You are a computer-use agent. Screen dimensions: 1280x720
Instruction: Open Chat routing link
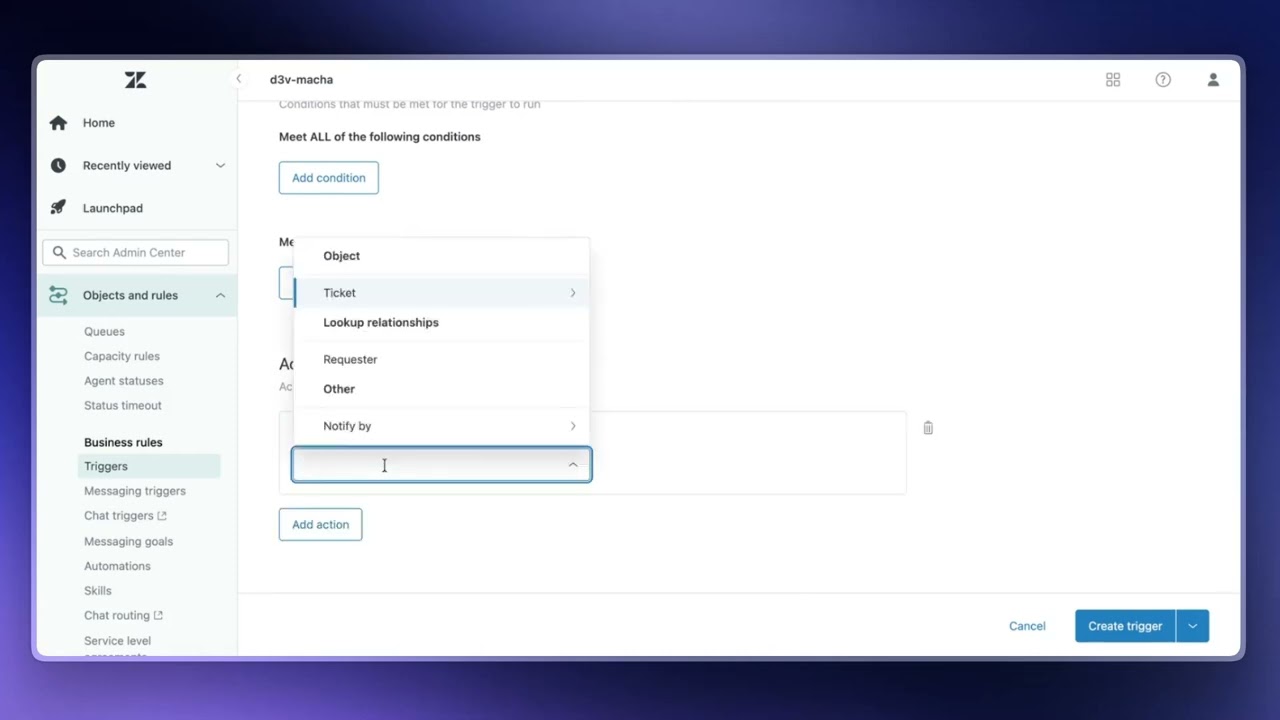(x=117, y=616)
